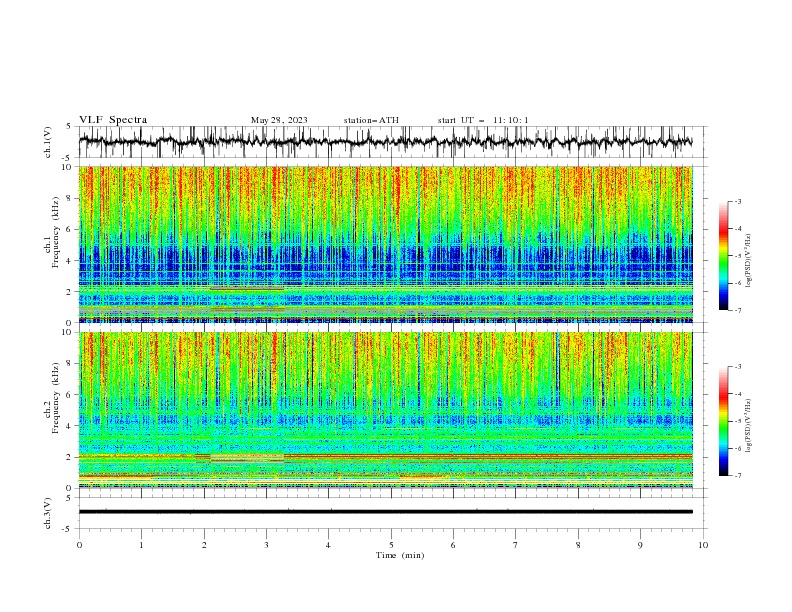
Task: Click the ch.1 voltage waveform trace
Action: point(385,142)
